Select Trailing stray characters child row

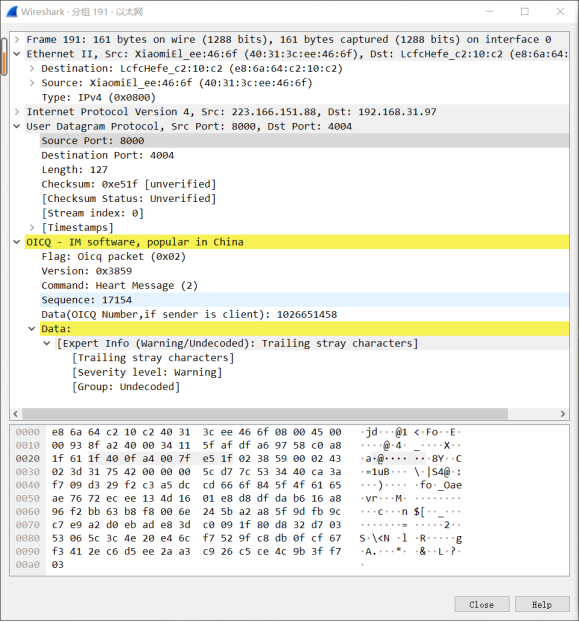pos(320,358)
